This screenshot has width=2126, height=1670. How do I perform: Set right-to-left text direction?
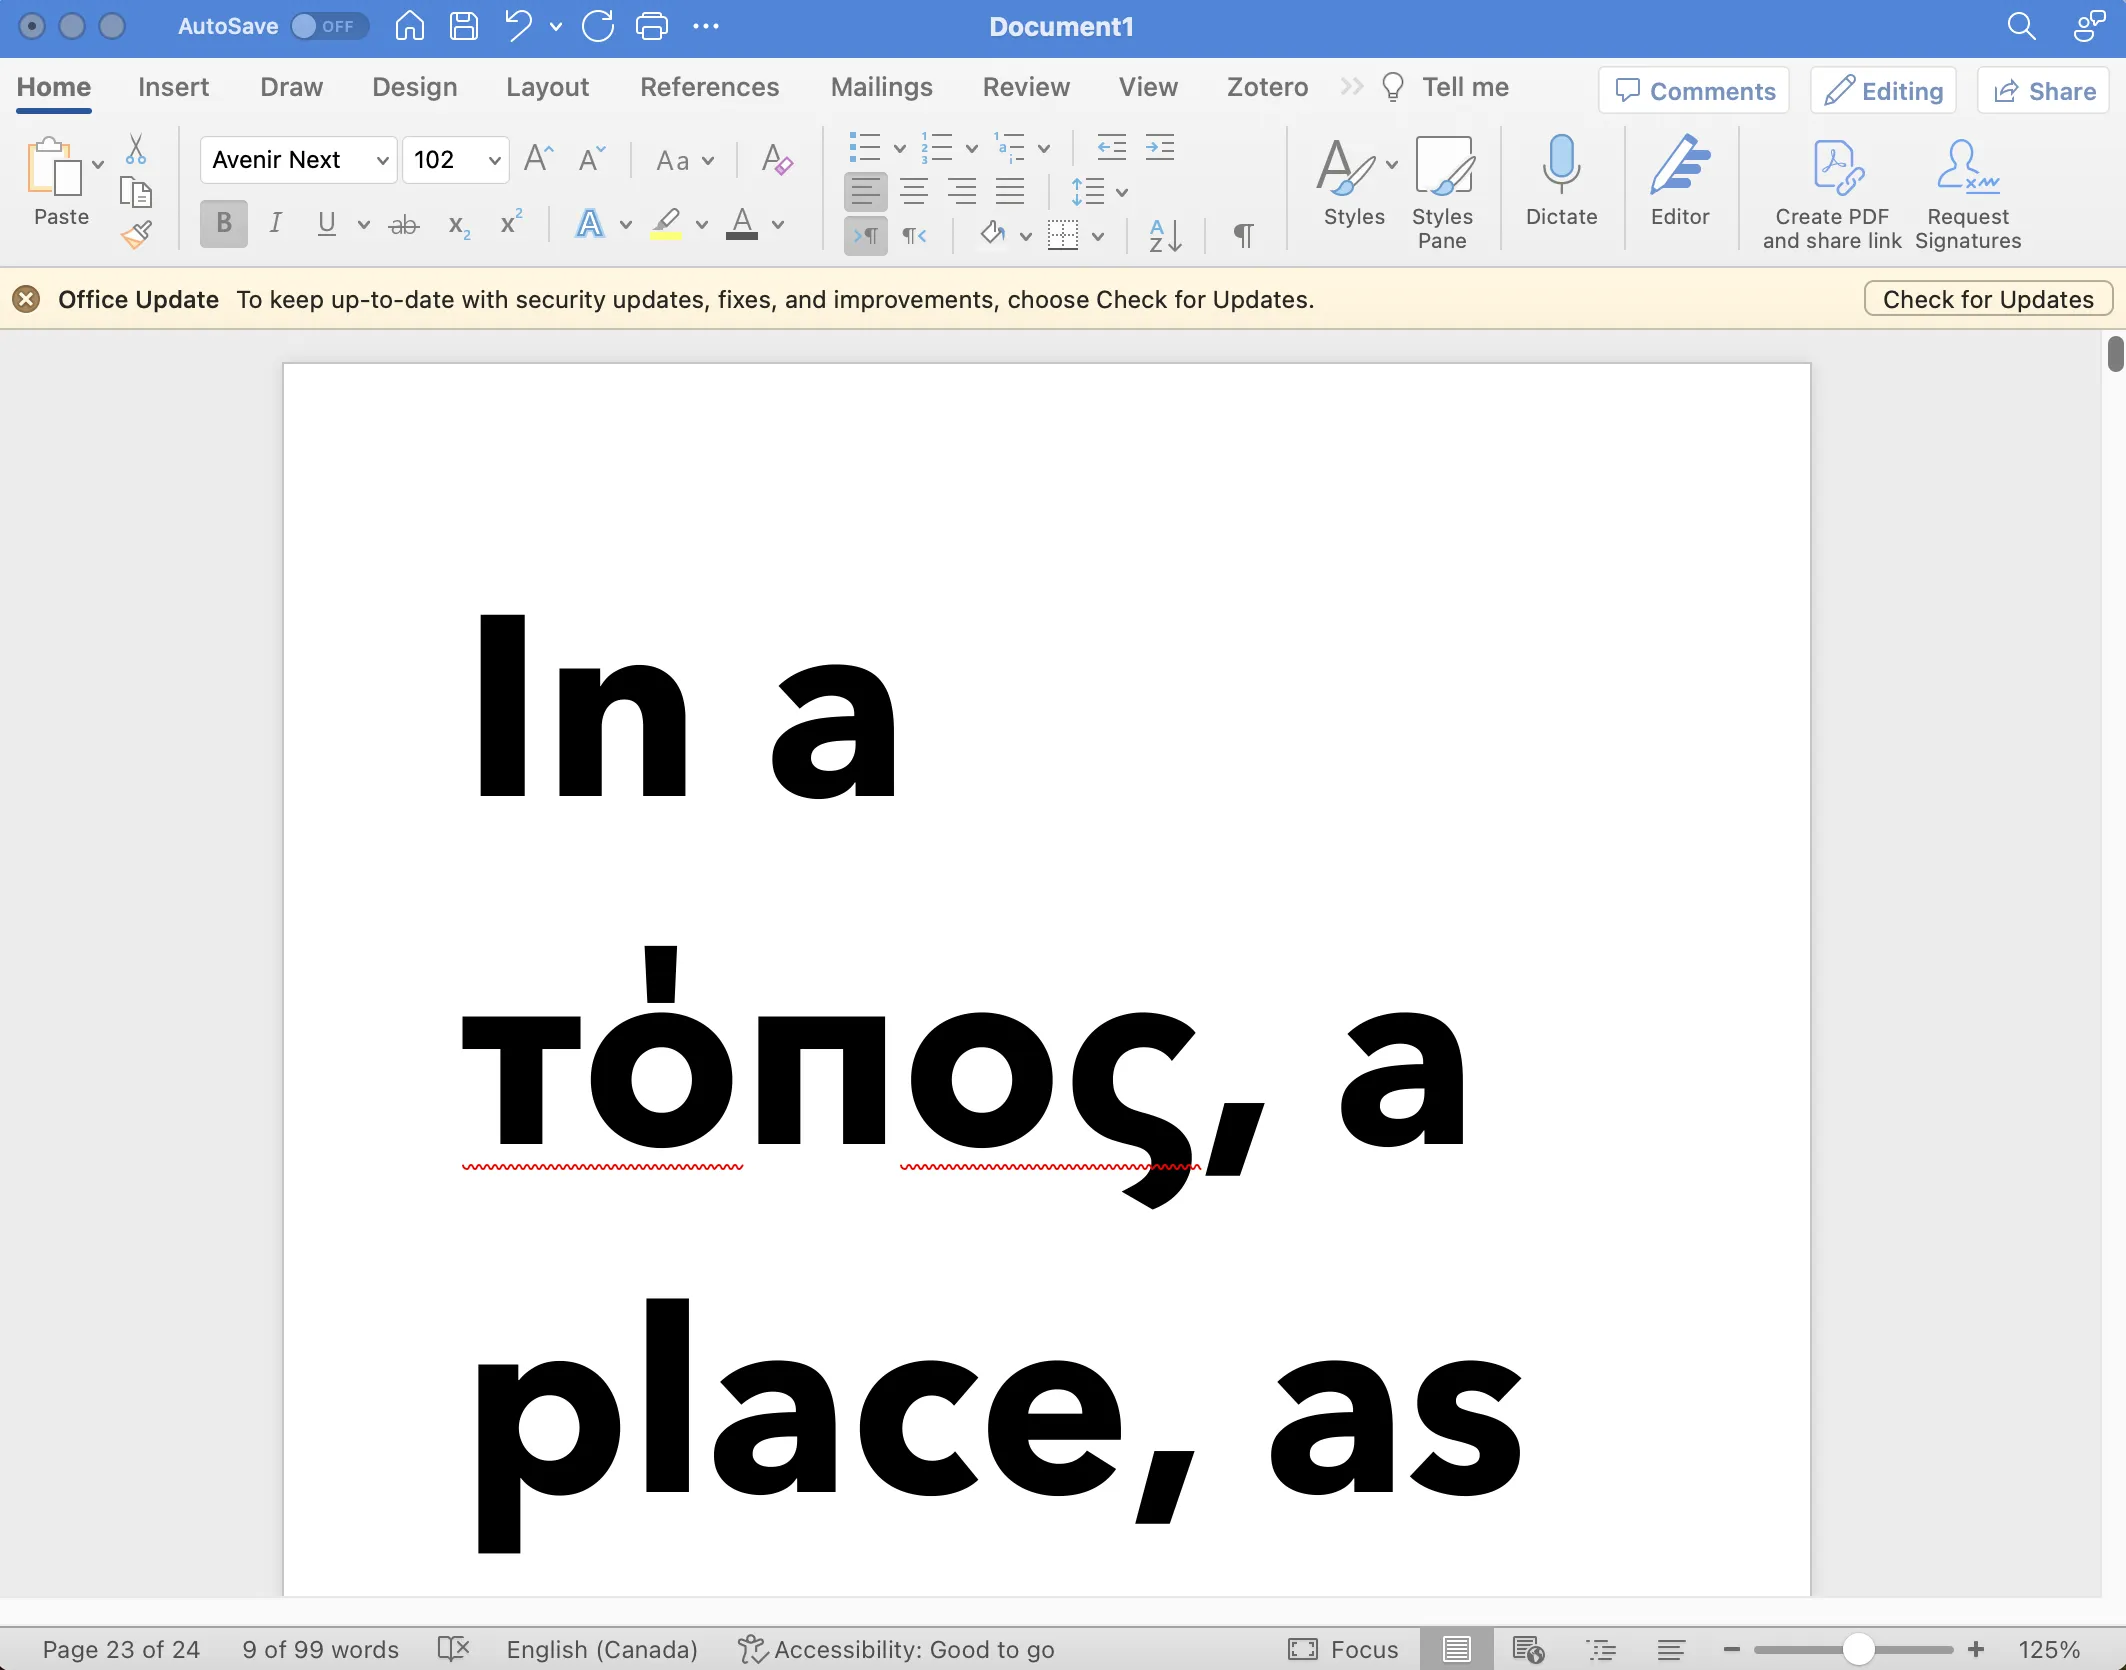point(914,236)
